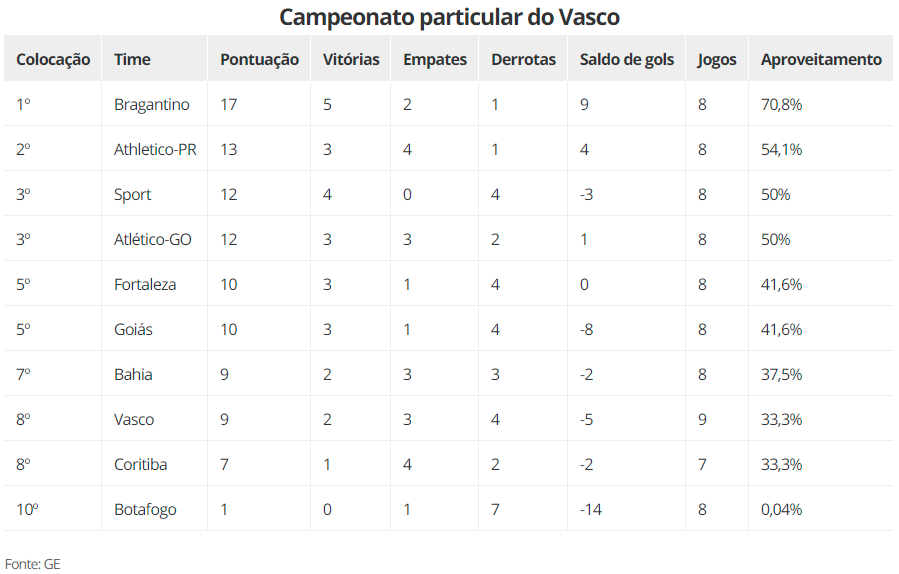This screenshot has height=574, width=899.
Task: Click the Derrotas column header
Action: [523, 59]
